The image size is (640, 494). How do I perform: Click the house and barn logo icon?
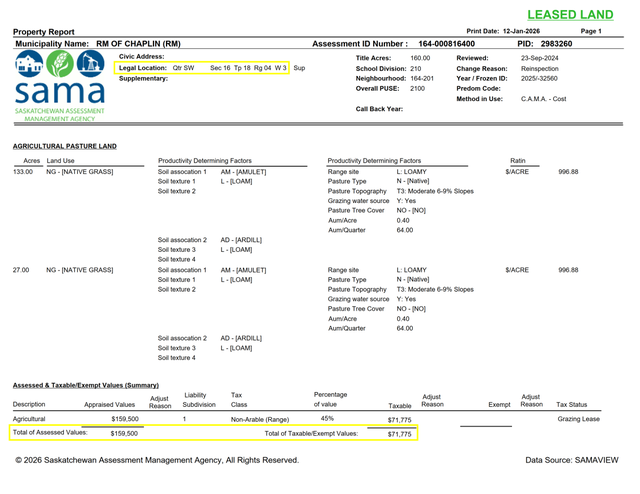coord(24,67)
